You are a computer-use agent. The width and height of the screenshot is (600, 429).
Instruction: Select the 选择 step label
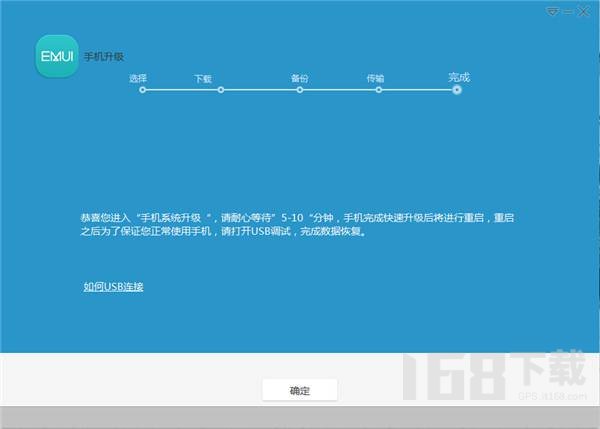coord(137,77)
